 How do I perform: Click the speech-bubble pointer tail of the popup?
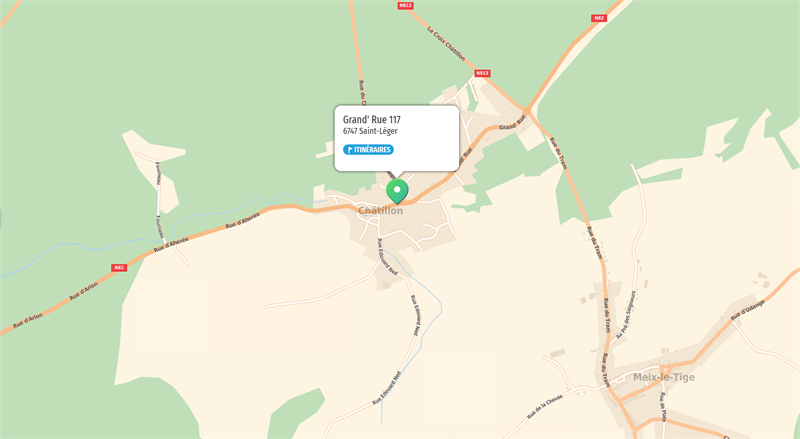click(x=397, y=175)
